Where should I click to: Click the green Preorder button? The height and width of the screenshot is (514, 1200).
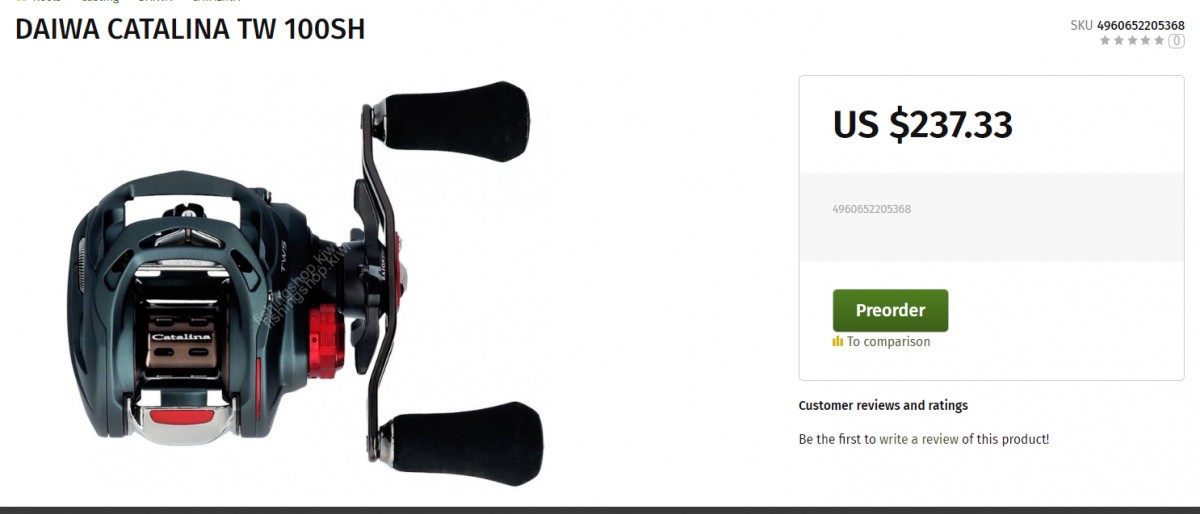(890, 310)
